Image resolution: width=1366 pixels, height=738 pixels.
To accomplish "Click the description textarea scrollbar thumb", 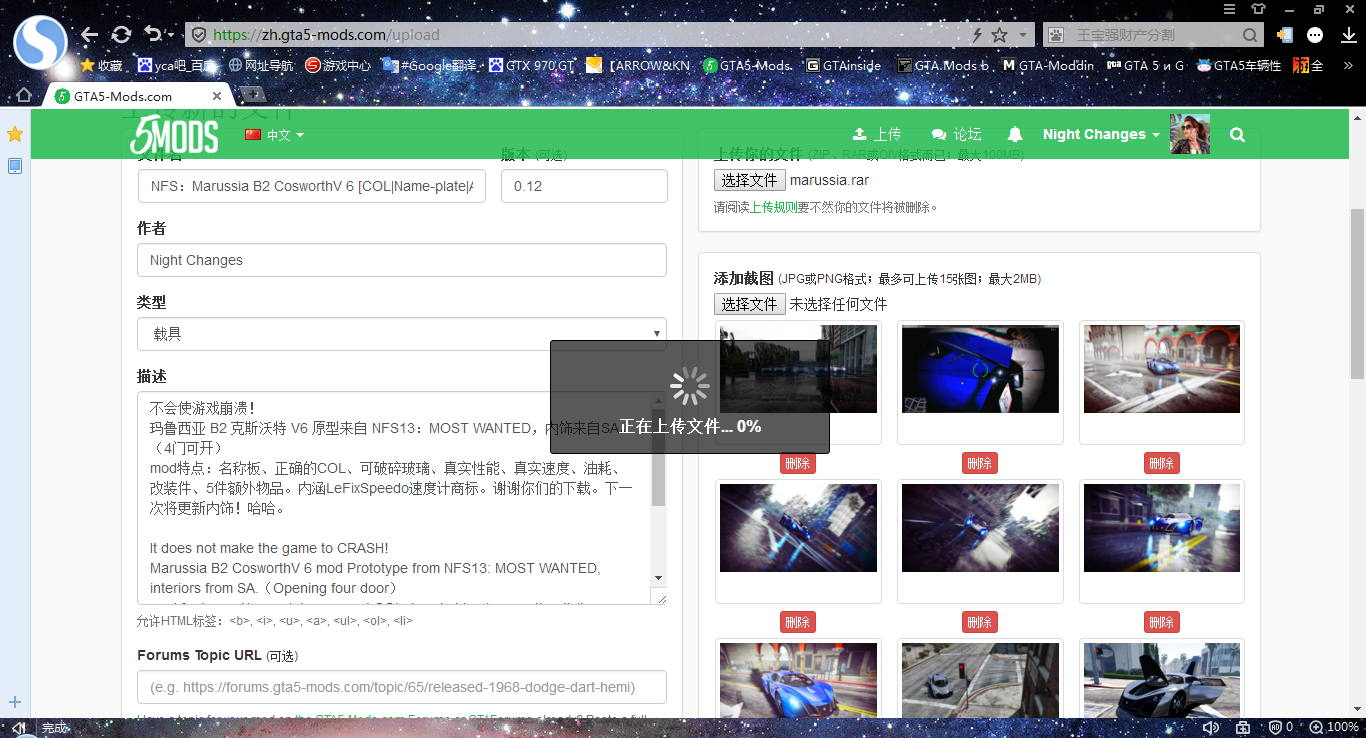I will pos(658,457).
